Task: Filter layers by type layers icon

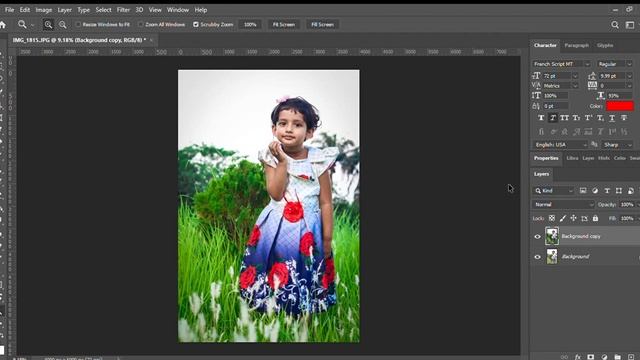Action: click(607, 191)
